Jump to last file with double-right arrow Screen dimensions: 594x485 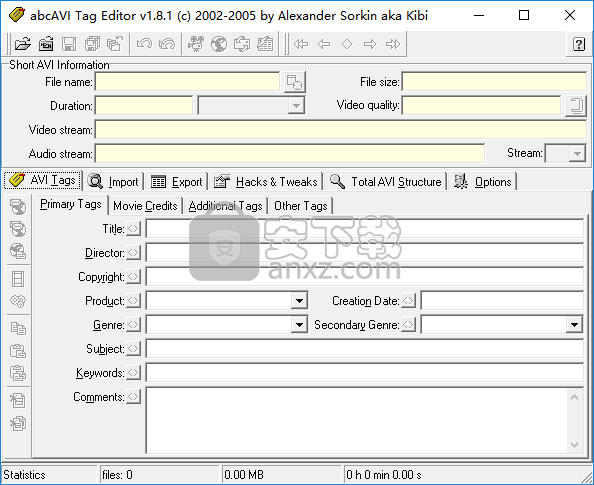click(393, 44)
